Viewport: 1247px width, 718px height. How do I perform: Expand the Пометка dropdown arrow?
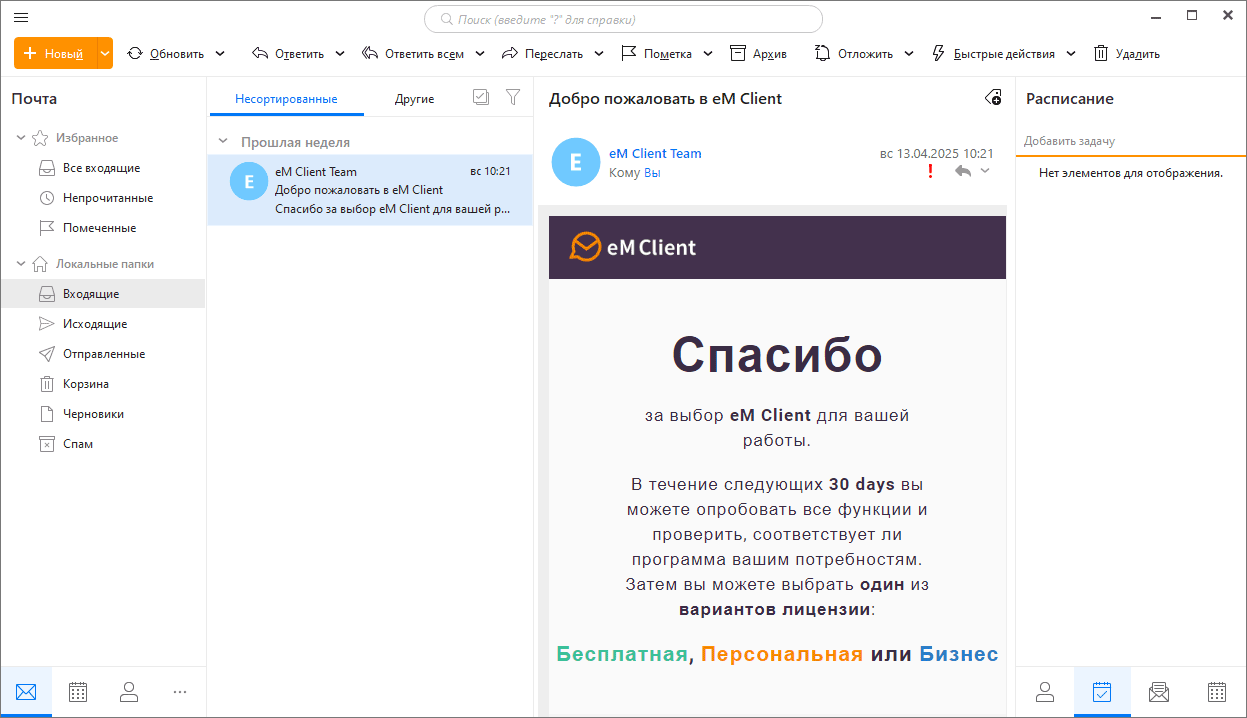pyautogui.click(x=708, y=54)
